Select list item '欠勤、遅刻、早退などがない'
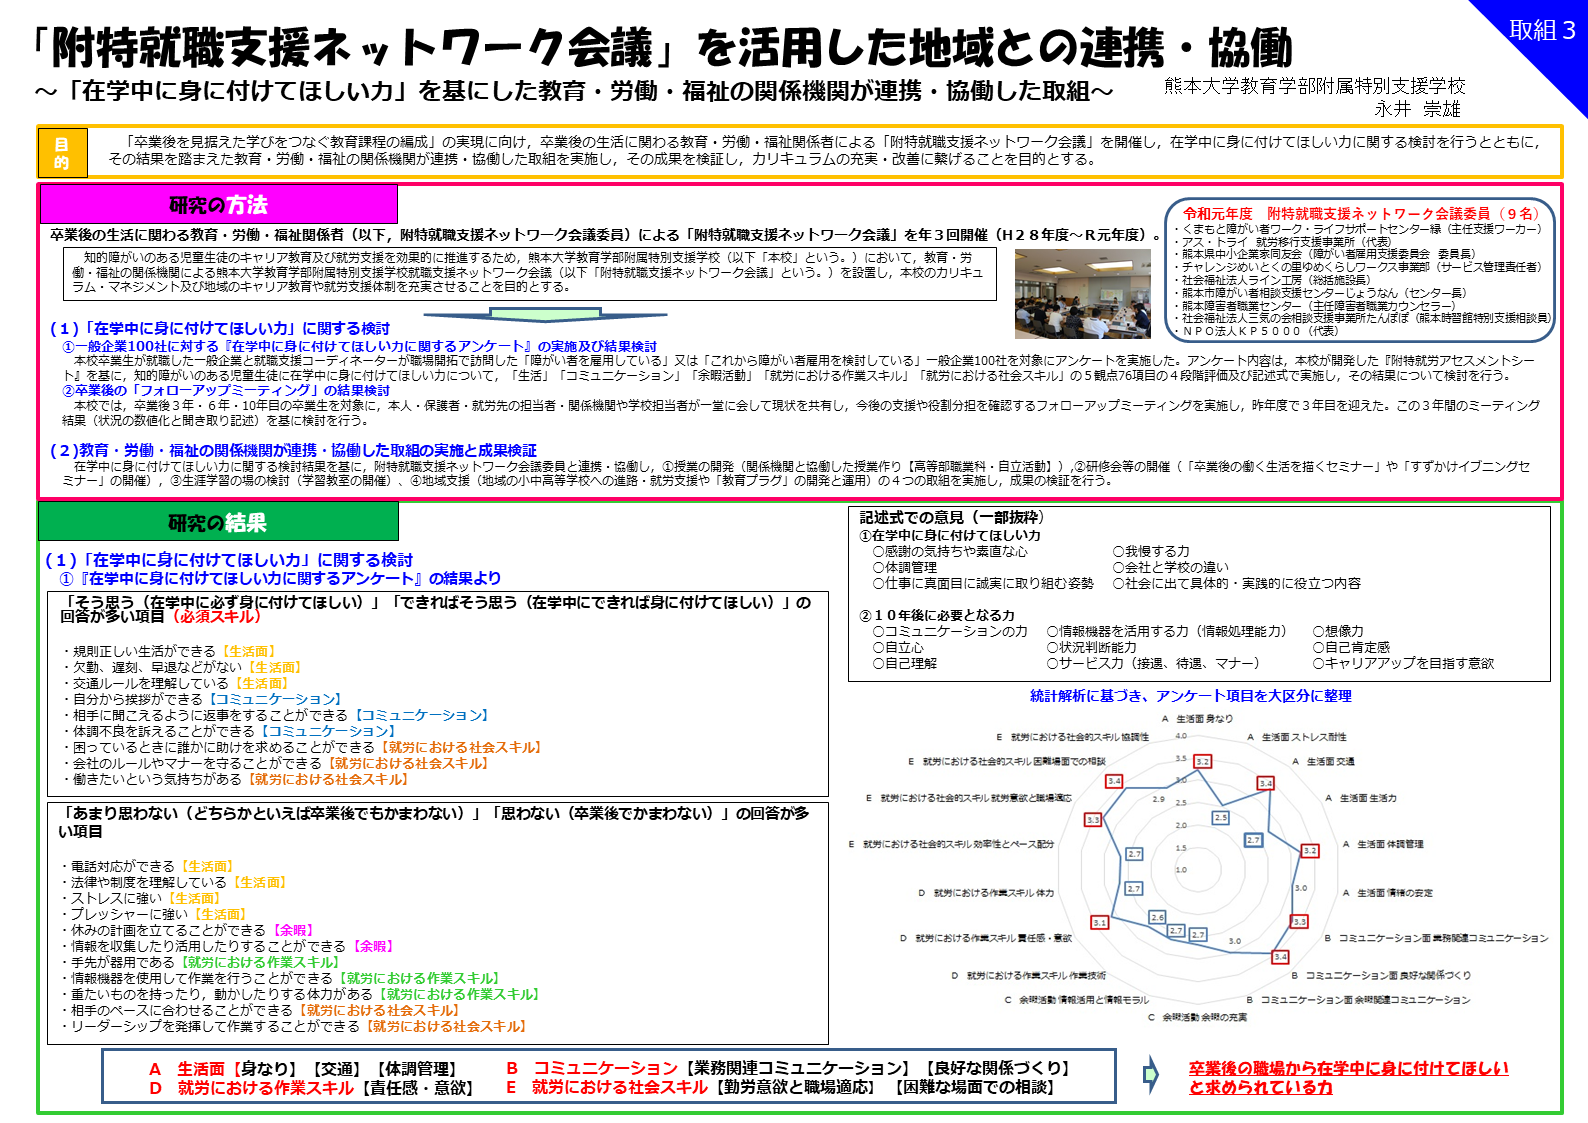This screenshot has height=1123, width=1588. click(151, 667)
